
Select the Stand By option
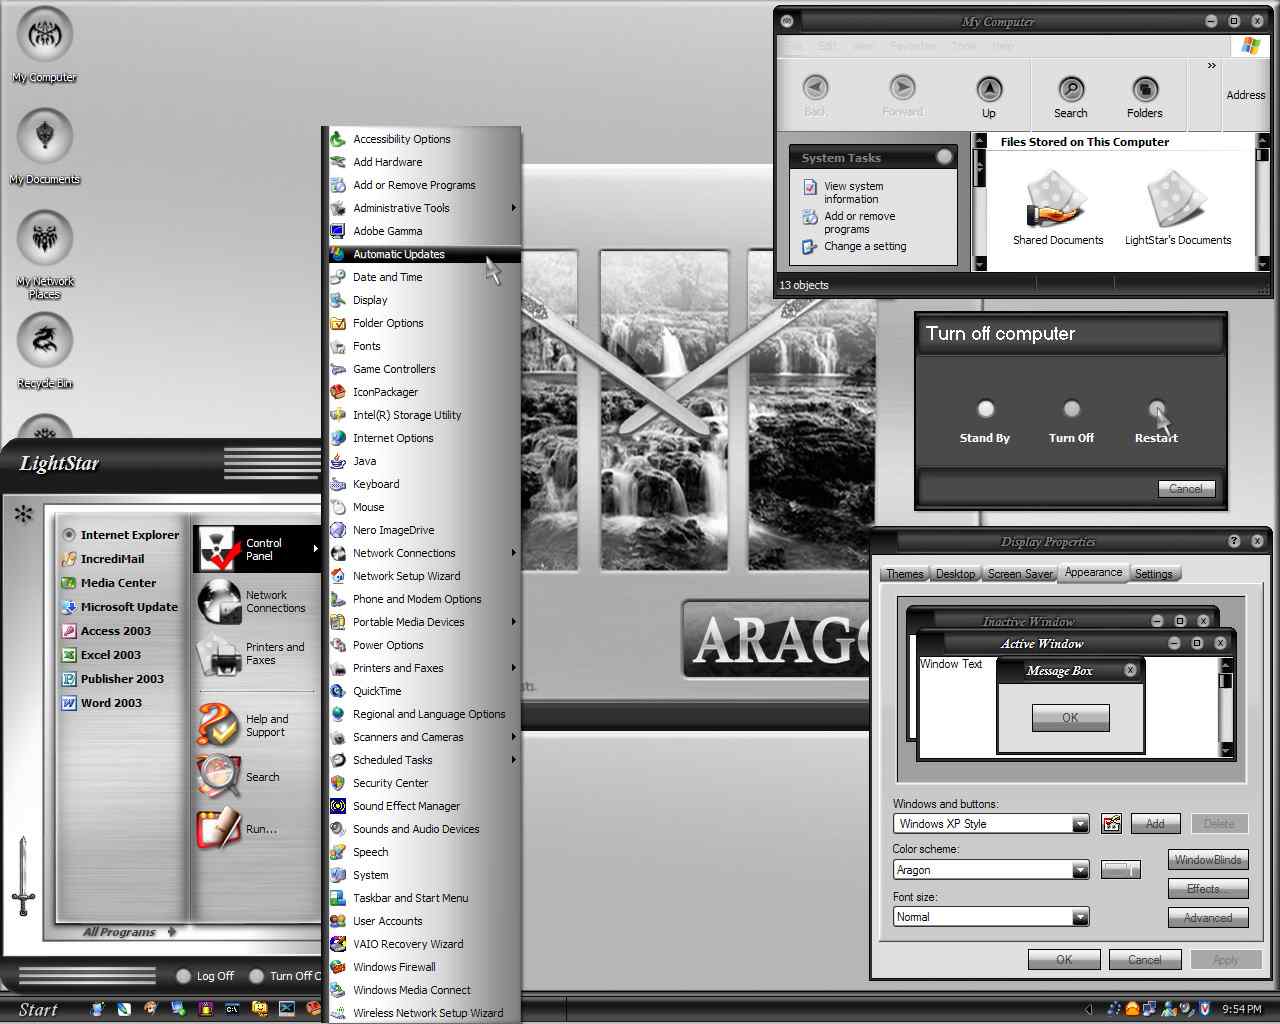coord(986,408)
